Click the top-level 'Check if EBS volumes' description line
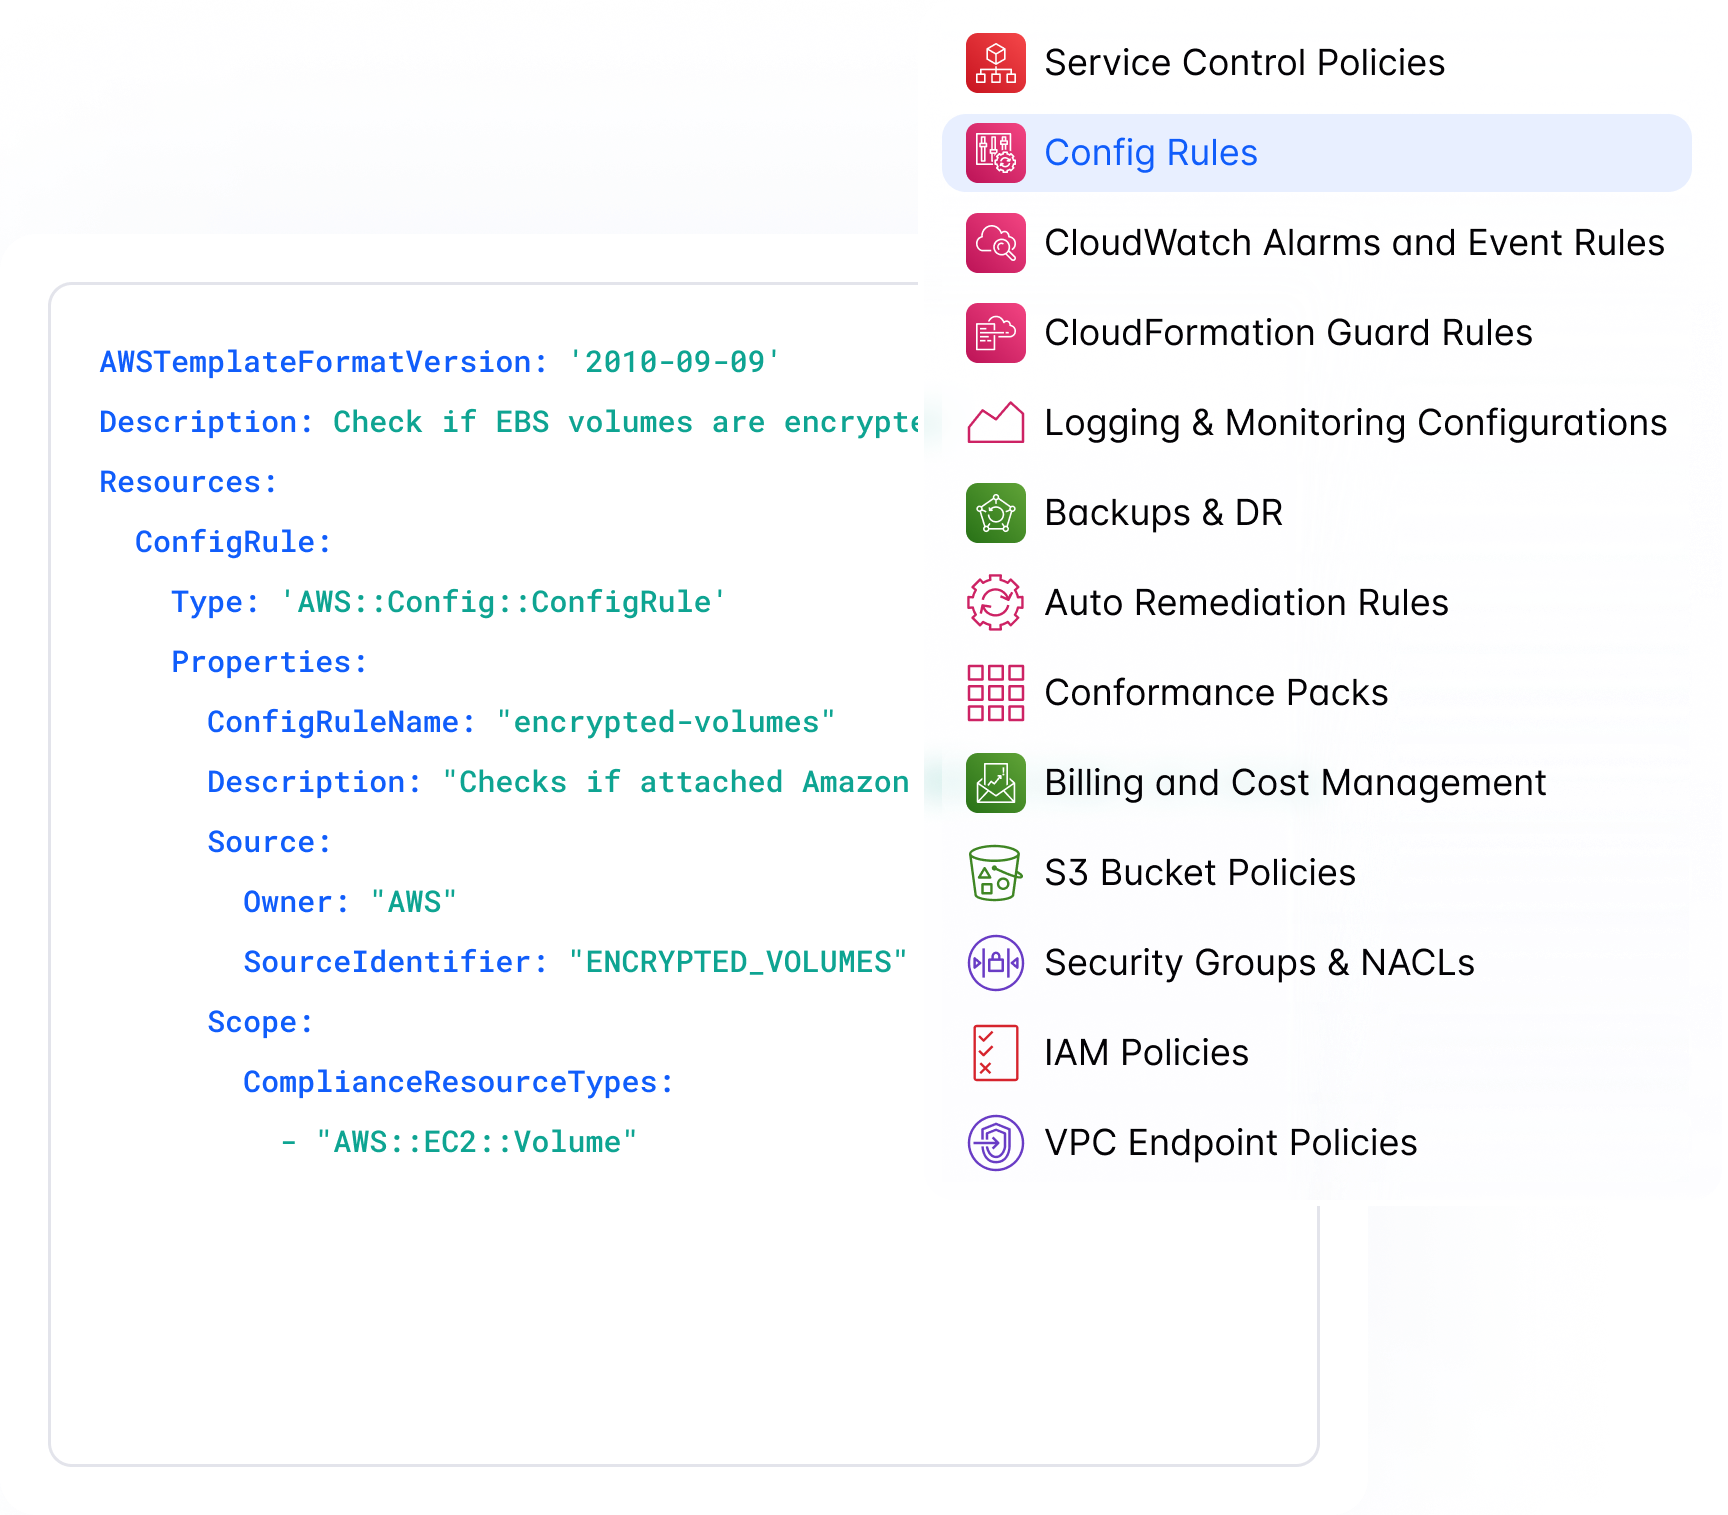This screenshot has height=1515, width=1728. (x=509, y=422)
